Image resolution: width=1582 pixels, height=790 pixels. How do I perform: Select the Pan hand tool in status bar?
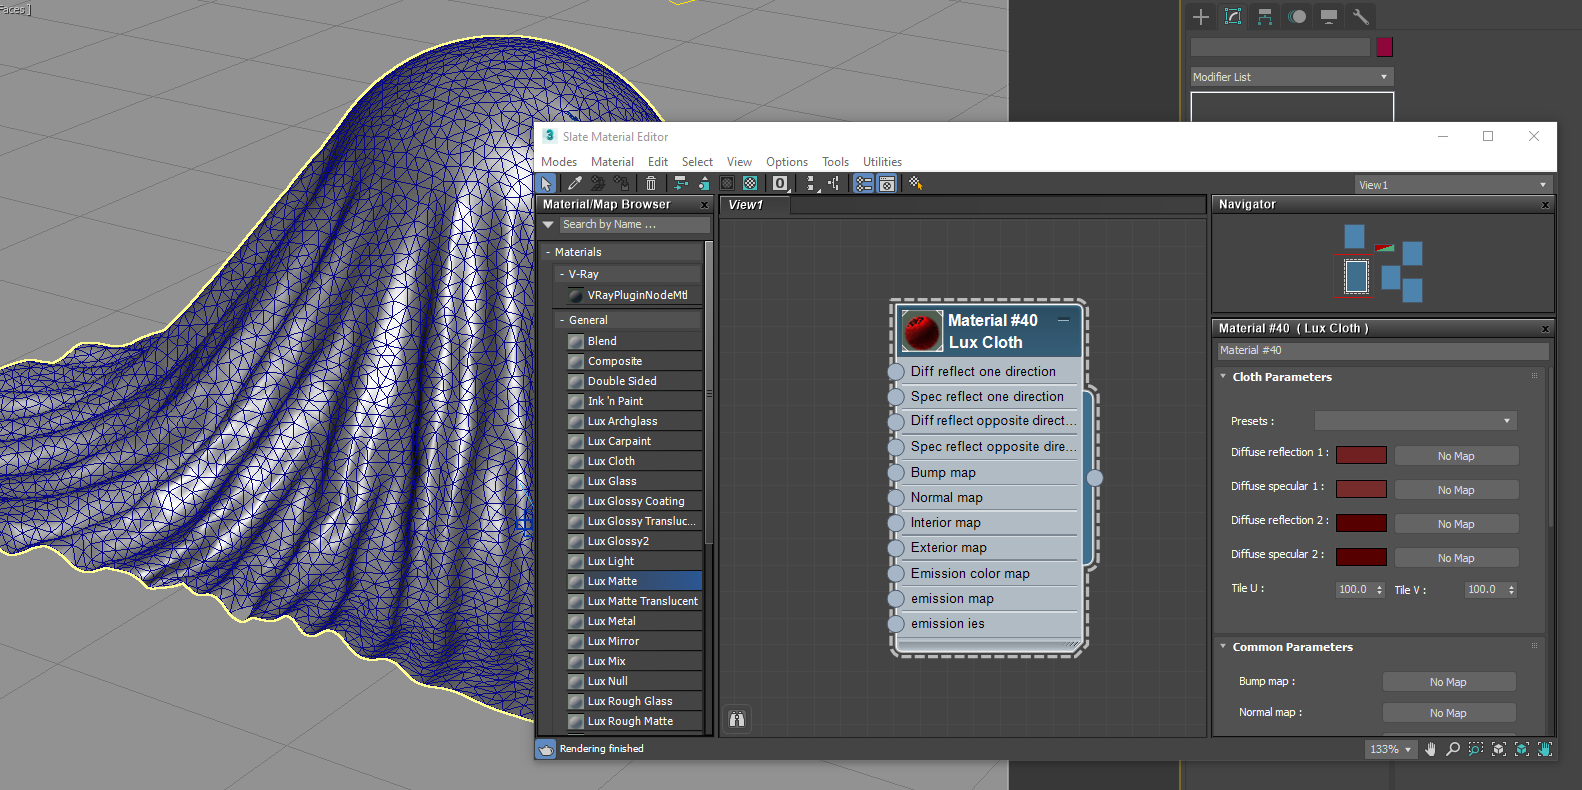pyautogui.click(x=1430, y=749)
